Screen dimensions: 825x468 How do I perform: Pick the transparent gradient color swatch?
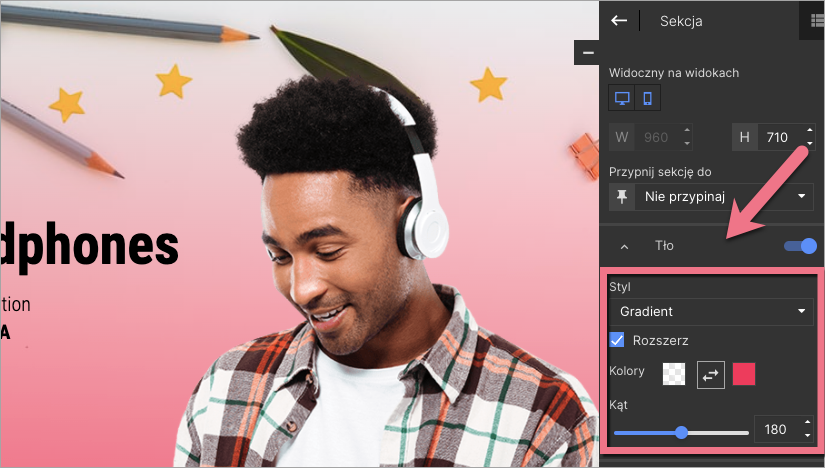[x=675, y=374]
